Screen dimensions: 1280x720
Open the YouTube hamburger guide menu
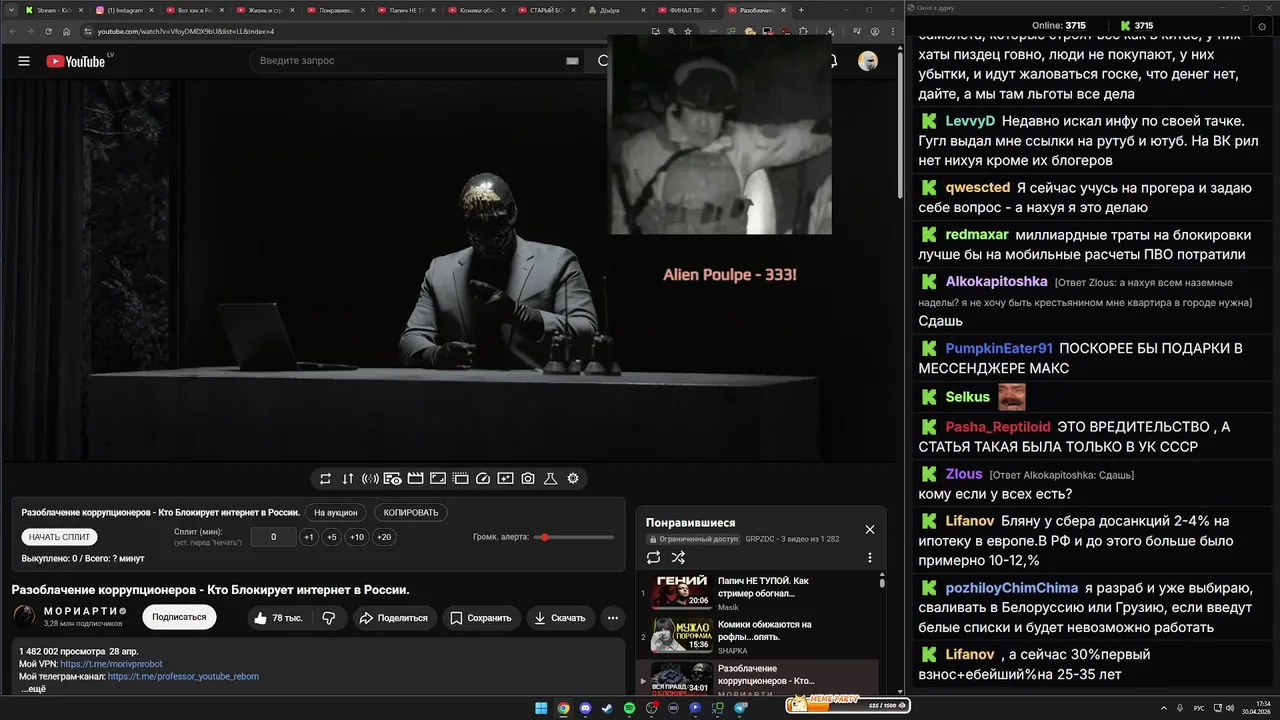pyautogui.click(x=24, y=61)
